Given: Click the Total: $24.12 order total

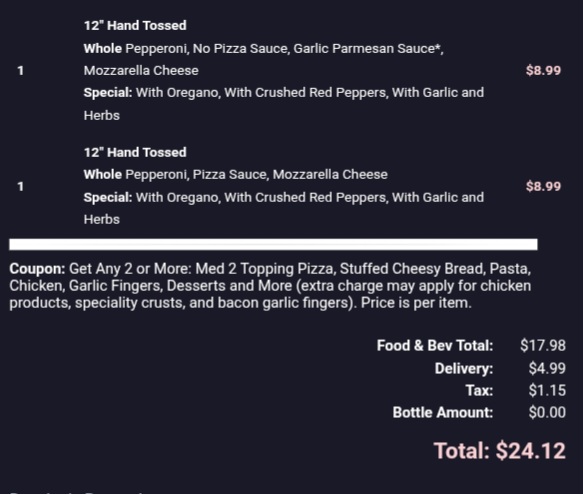Looking at the screenshot, I should pyautogui.click(x=500, y=451).
